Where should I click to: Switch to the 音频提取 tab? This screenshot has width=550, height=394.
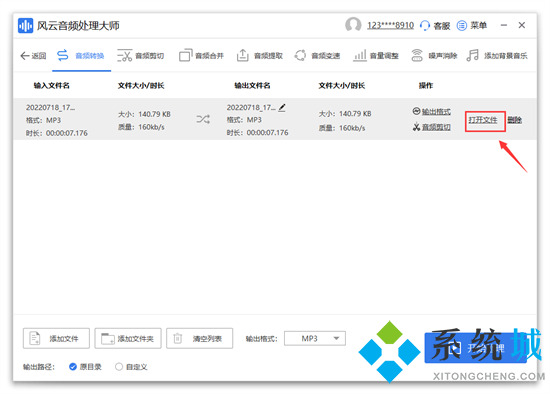click(x=260, y=56)
